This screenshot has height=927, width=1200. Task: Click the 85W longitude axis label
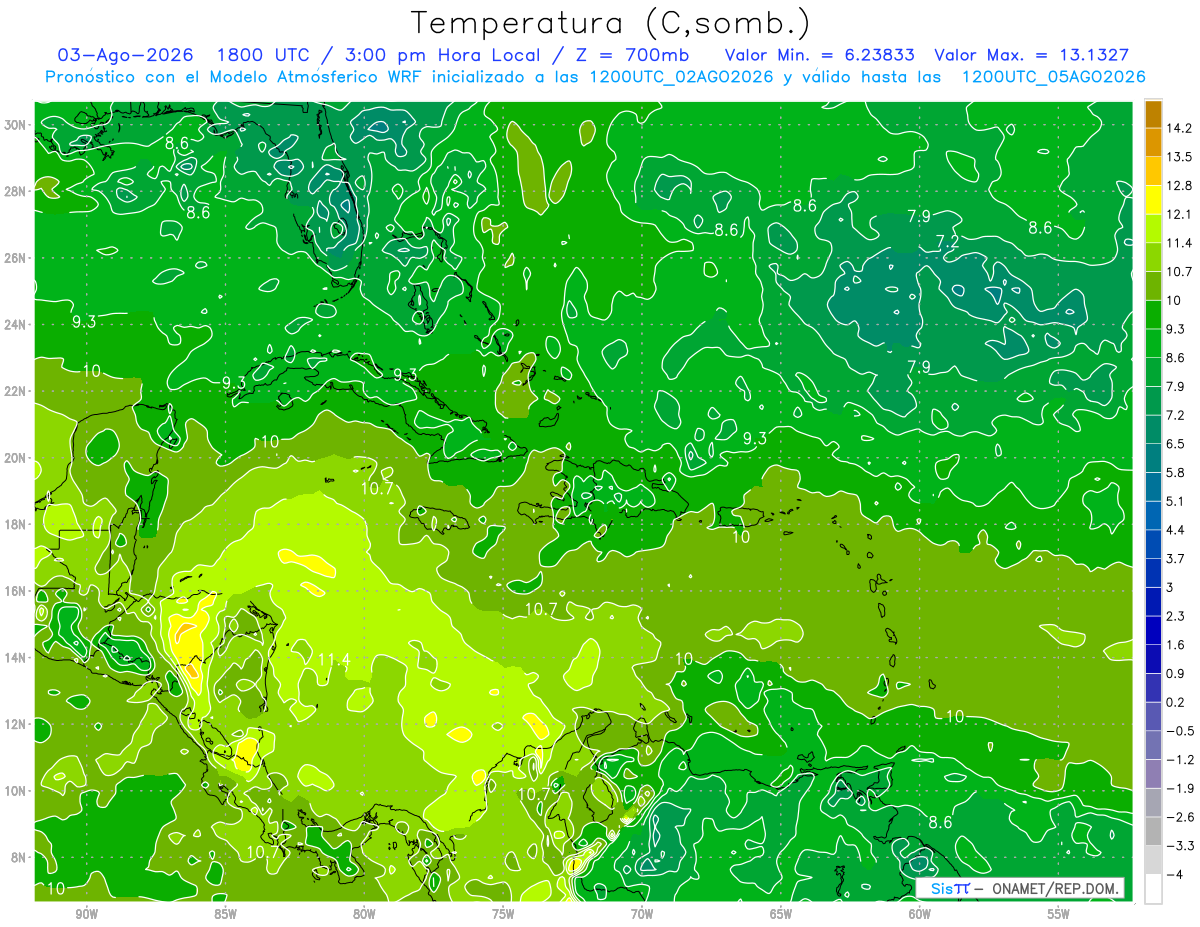(x=225, y=914)
